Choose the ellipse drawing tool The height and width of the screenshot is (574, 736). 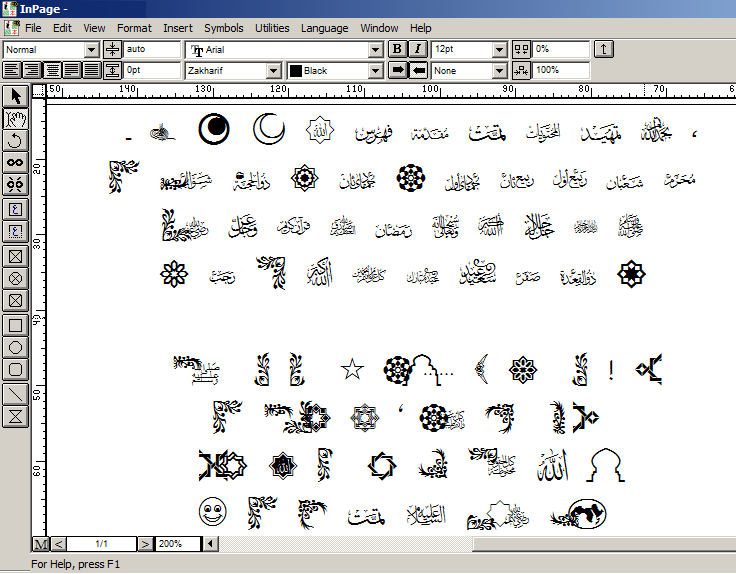tap(16, 347)
